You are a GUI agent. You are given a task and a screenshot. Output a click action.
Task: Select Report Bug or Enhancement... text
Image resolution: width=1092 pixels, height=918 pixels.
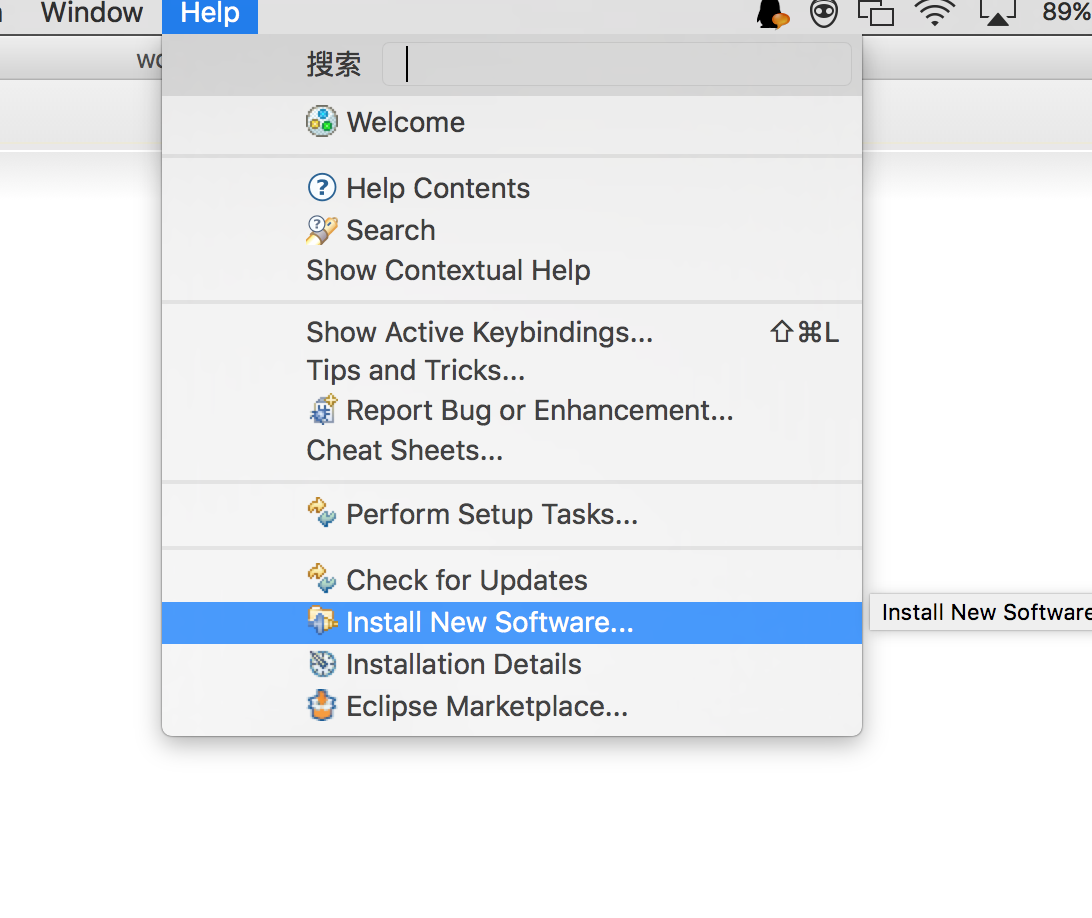click(x=540, y=410)
